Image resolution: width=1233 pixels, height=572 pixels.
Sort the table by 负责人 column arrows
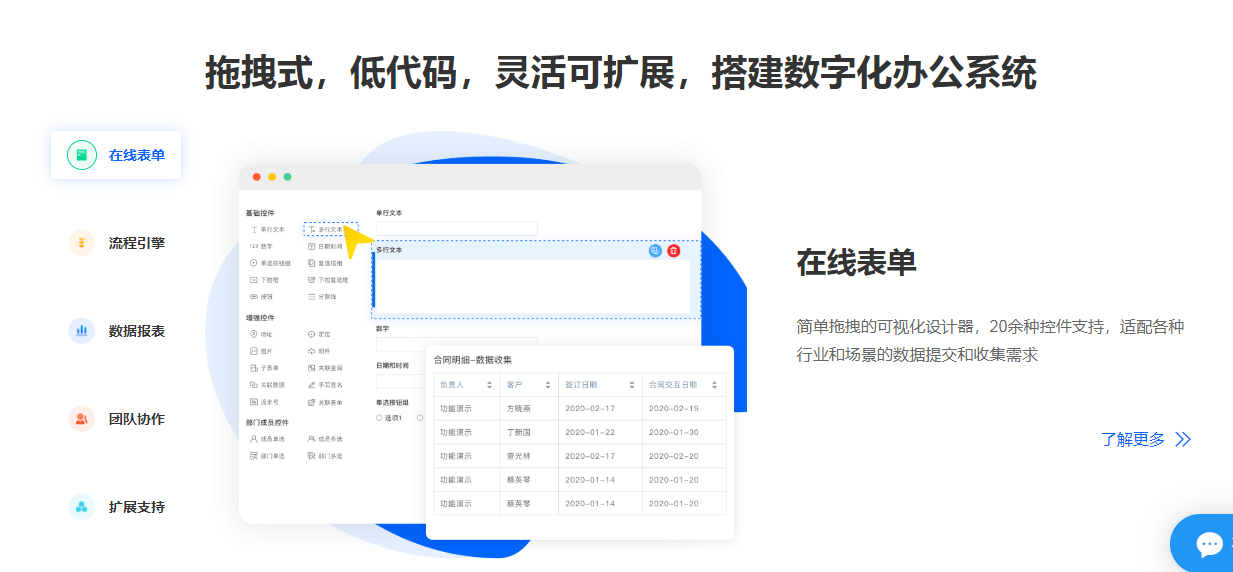[x=489, y=385]
